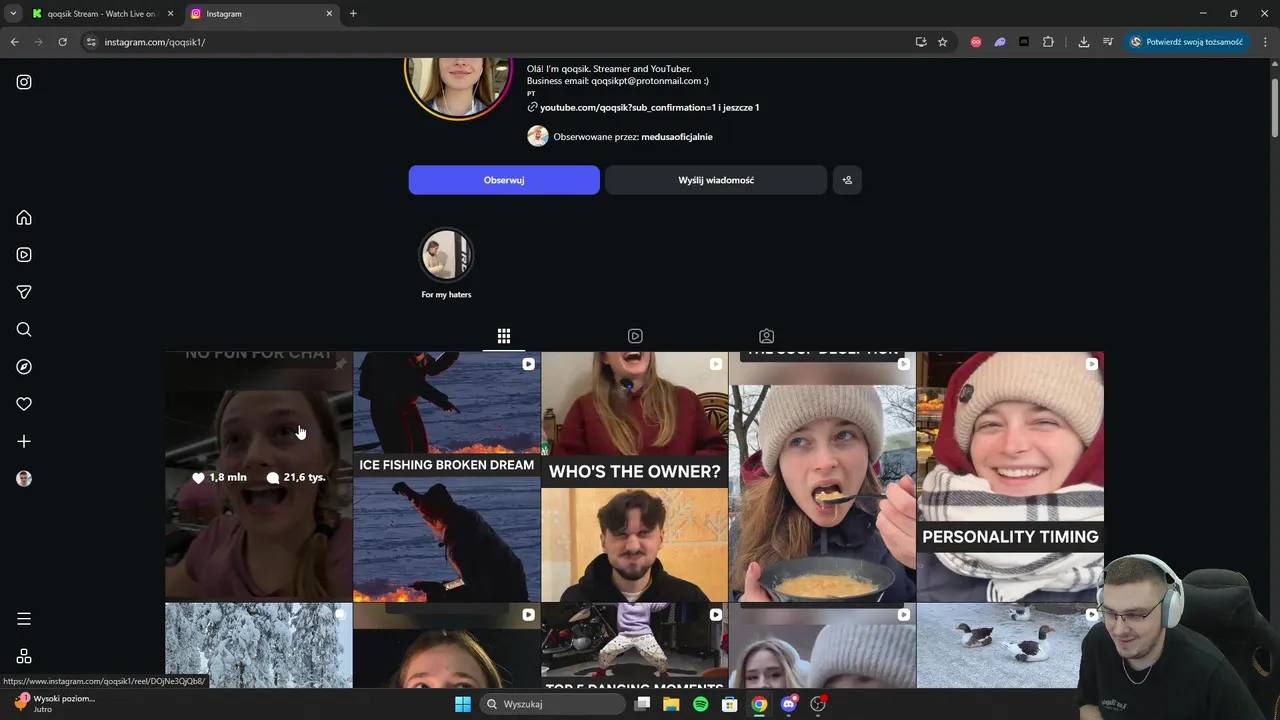Open the Windows Start menu
This screenshot has height=720, width=1280.
point(463,704)
